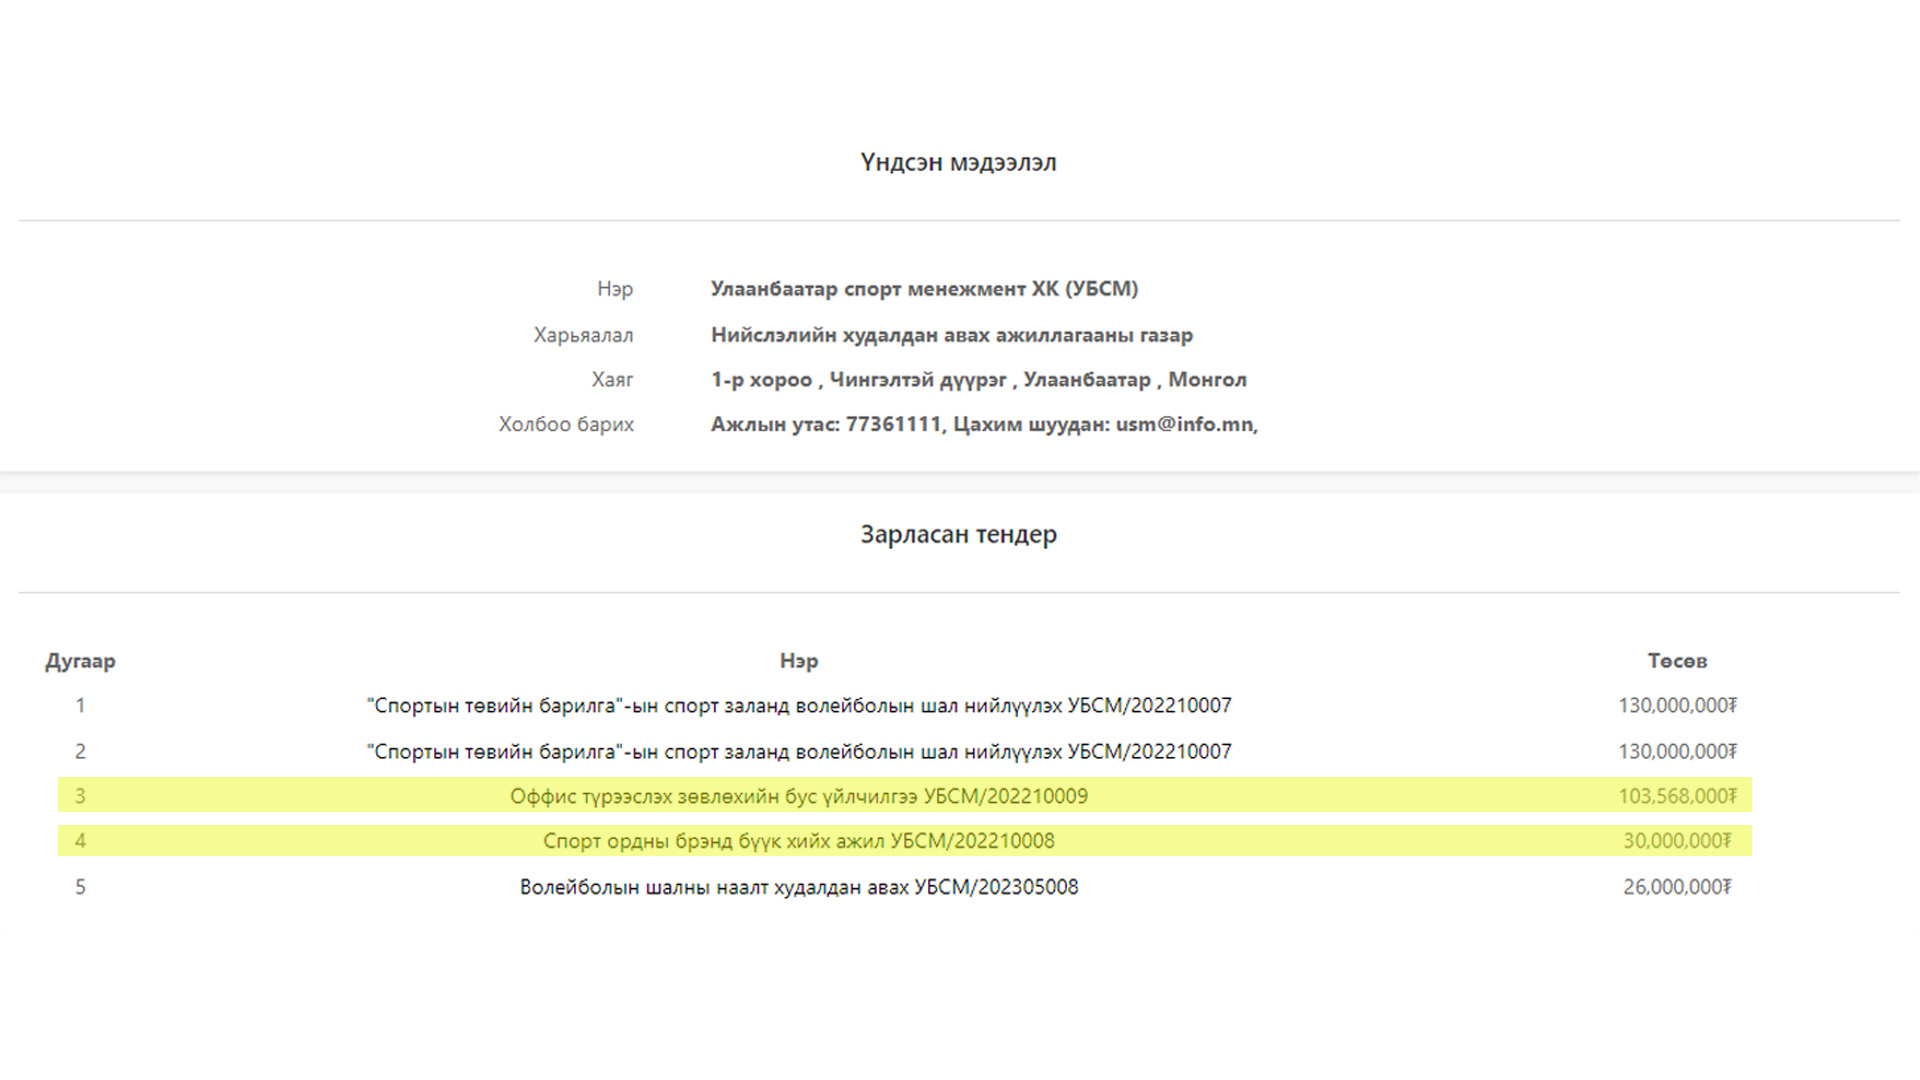Click budget 130,000,000₮ in row 2
Viewport: 1920px width, 1080px height.
(x=1677, y=752)
